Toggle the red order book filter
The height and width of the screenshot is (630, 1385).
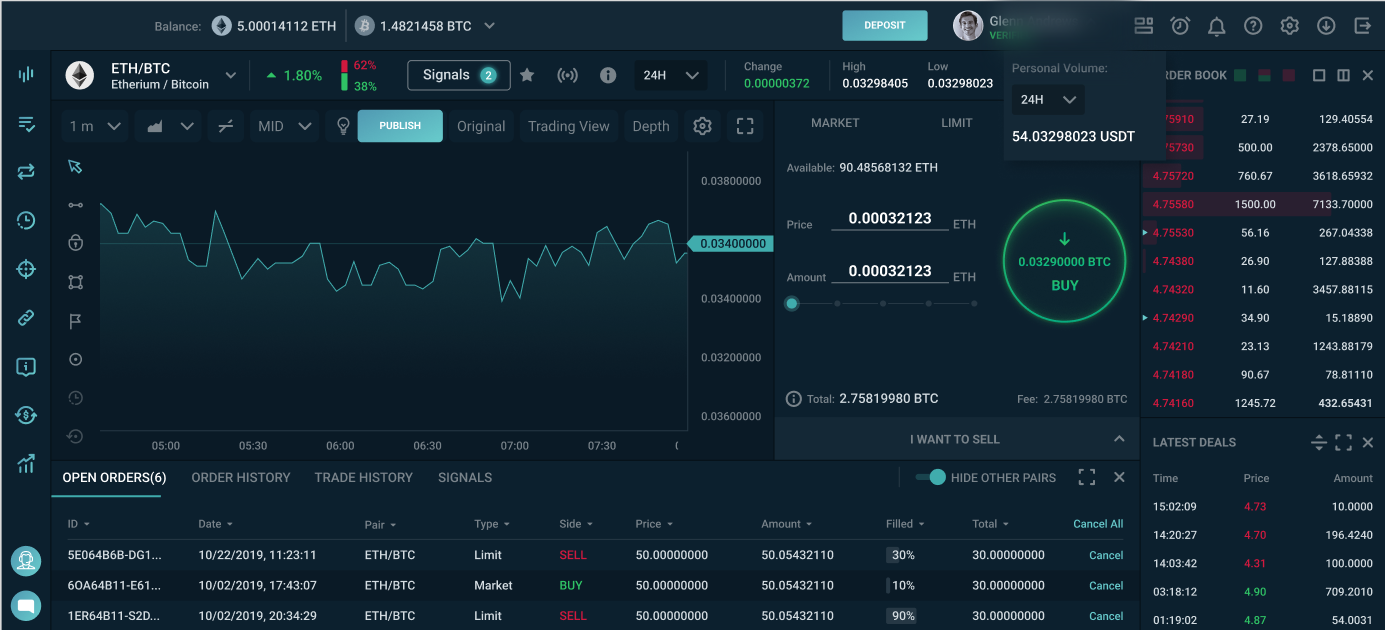point(1289,75)
